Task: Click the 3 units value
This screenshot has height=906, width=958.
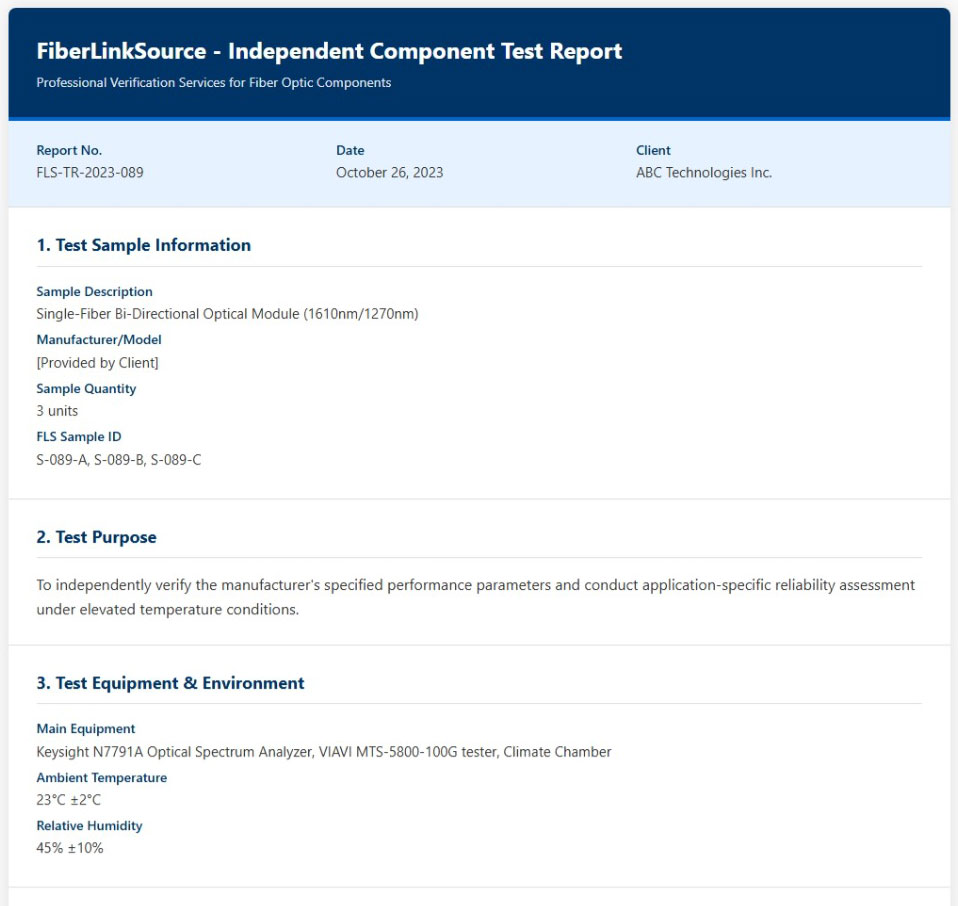Action: click(x=57, y=411)
